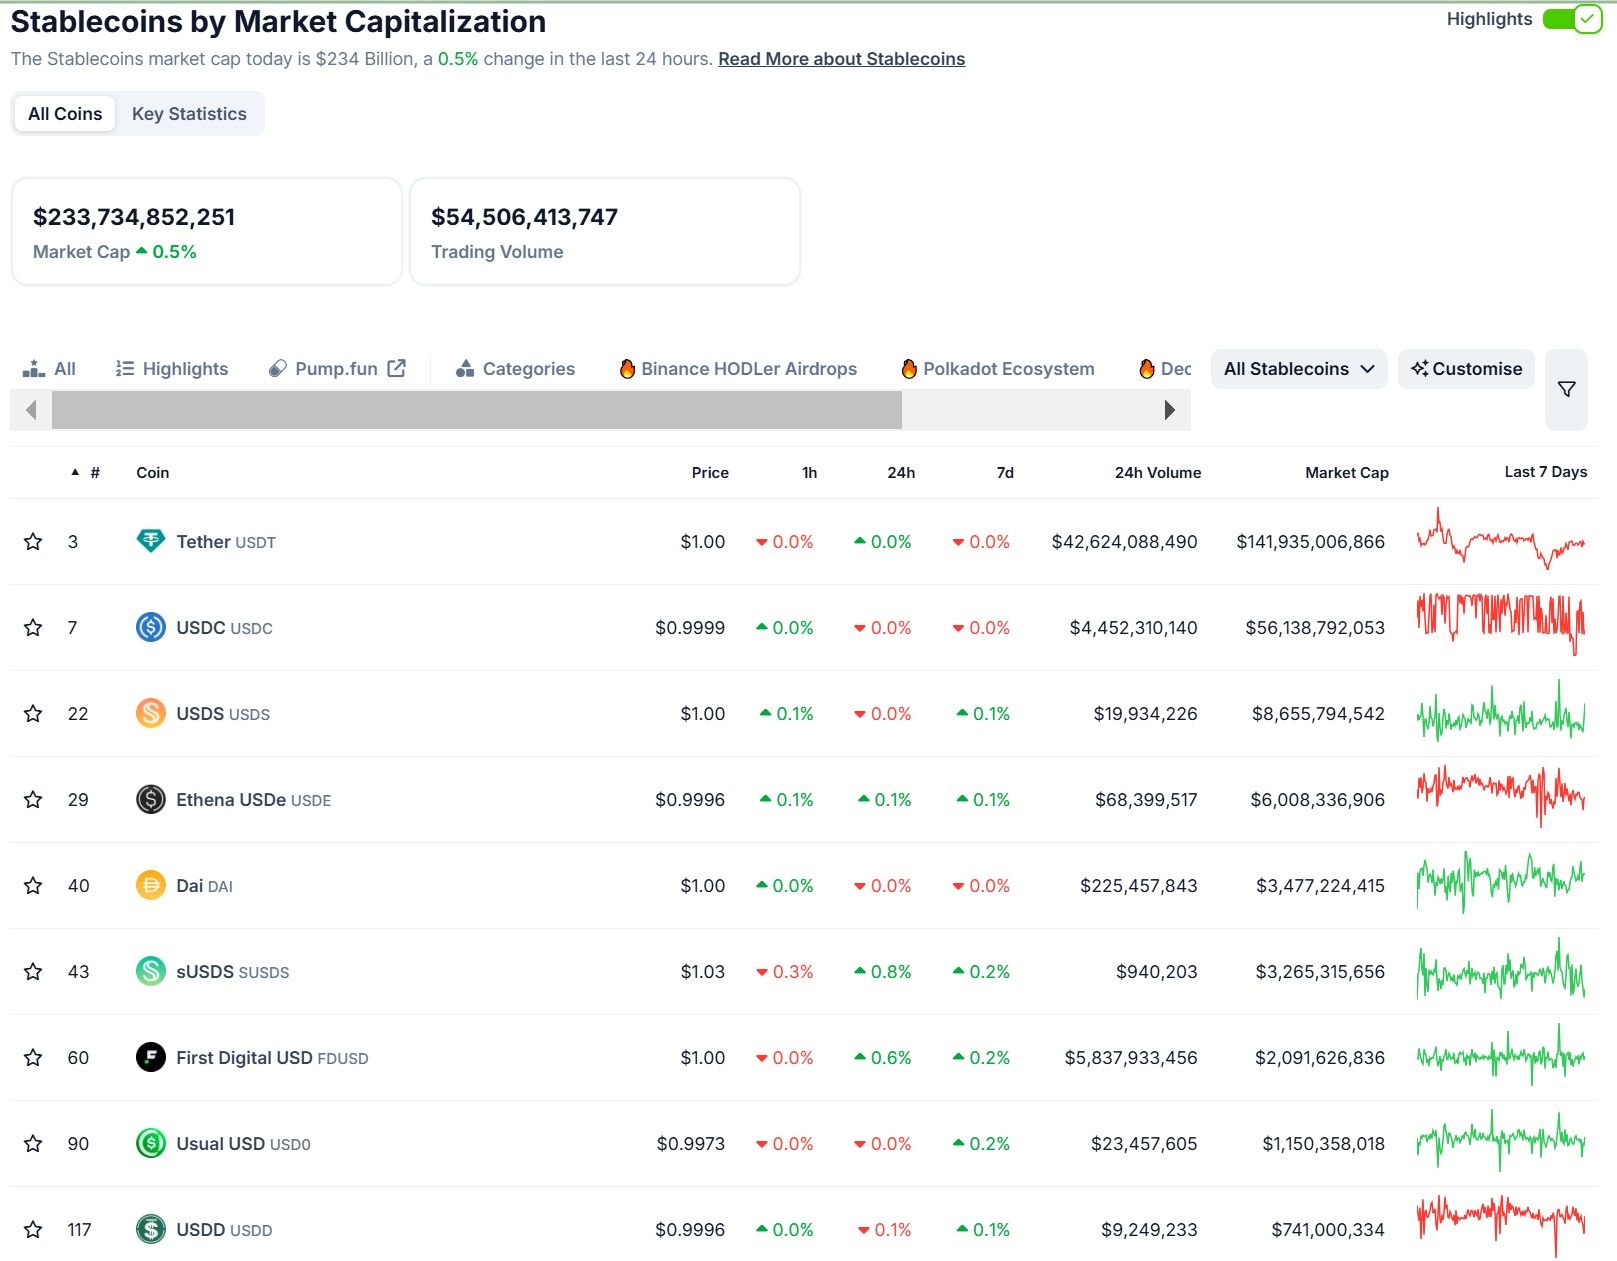Sort by 1h change column
Screen dimensions: 1617x1261
pyautogui.click(x=810, y=473)
